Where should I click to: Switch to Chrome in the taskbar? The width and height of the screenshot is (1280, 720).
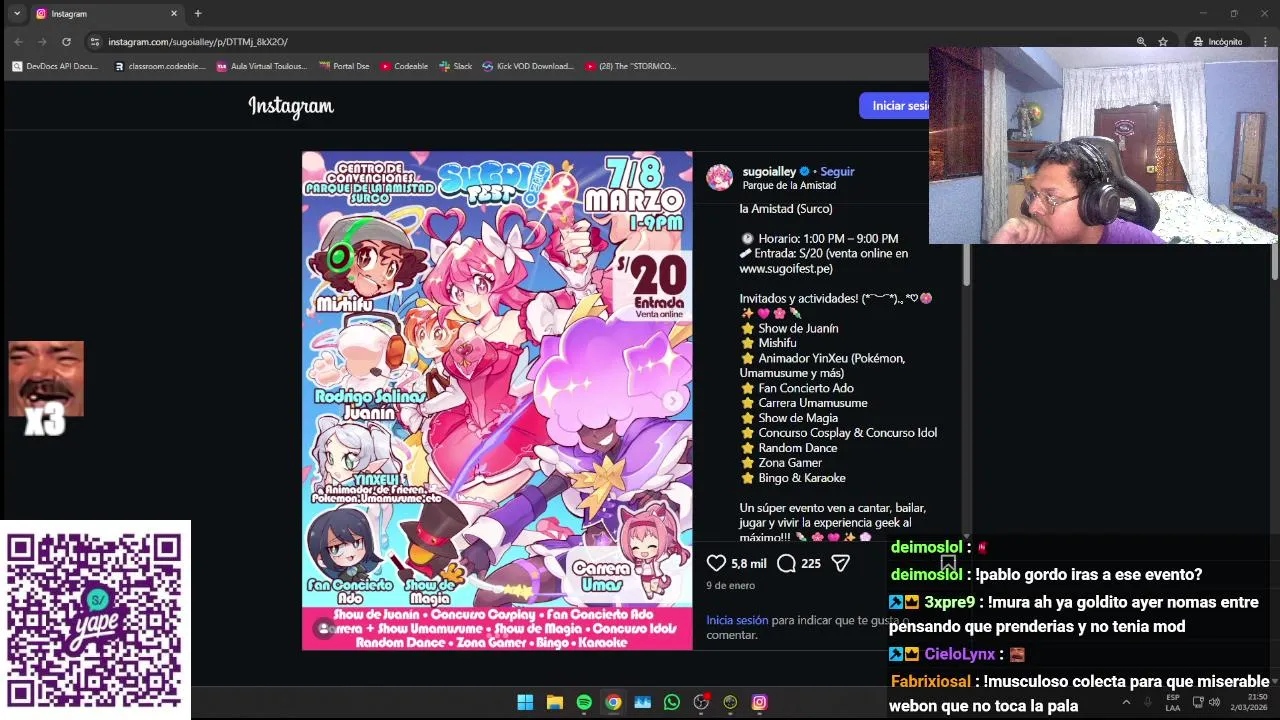[x=613, y=702]
